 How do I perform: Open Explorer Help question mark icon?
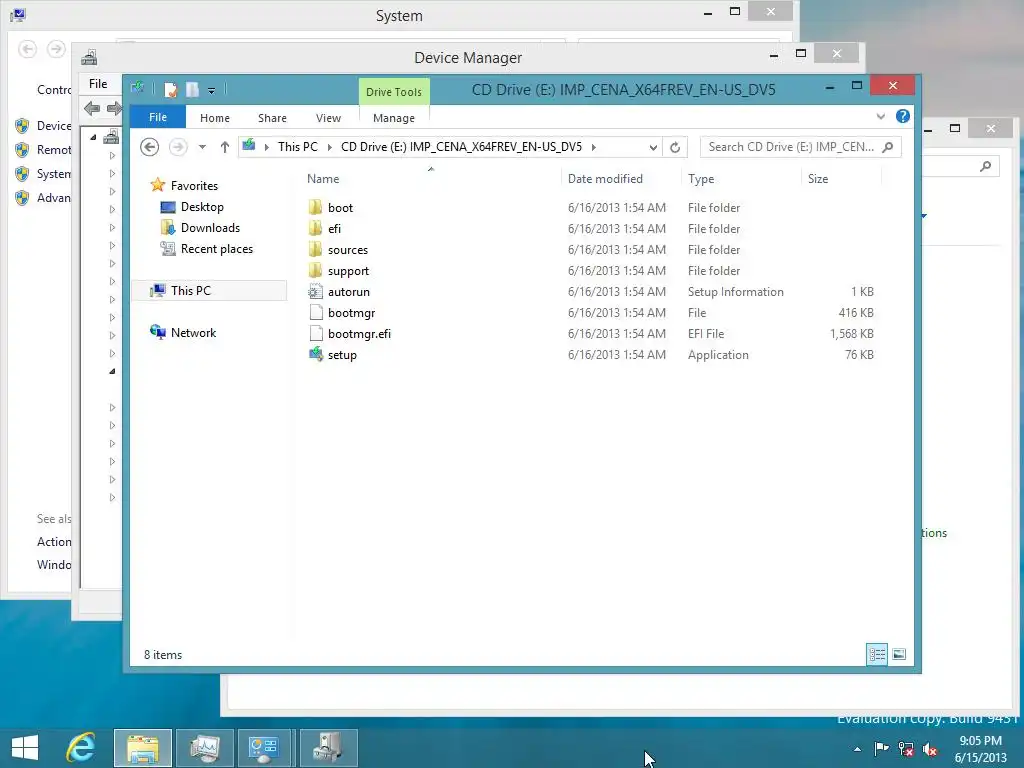pyautogui.click(x=903, y=116)
